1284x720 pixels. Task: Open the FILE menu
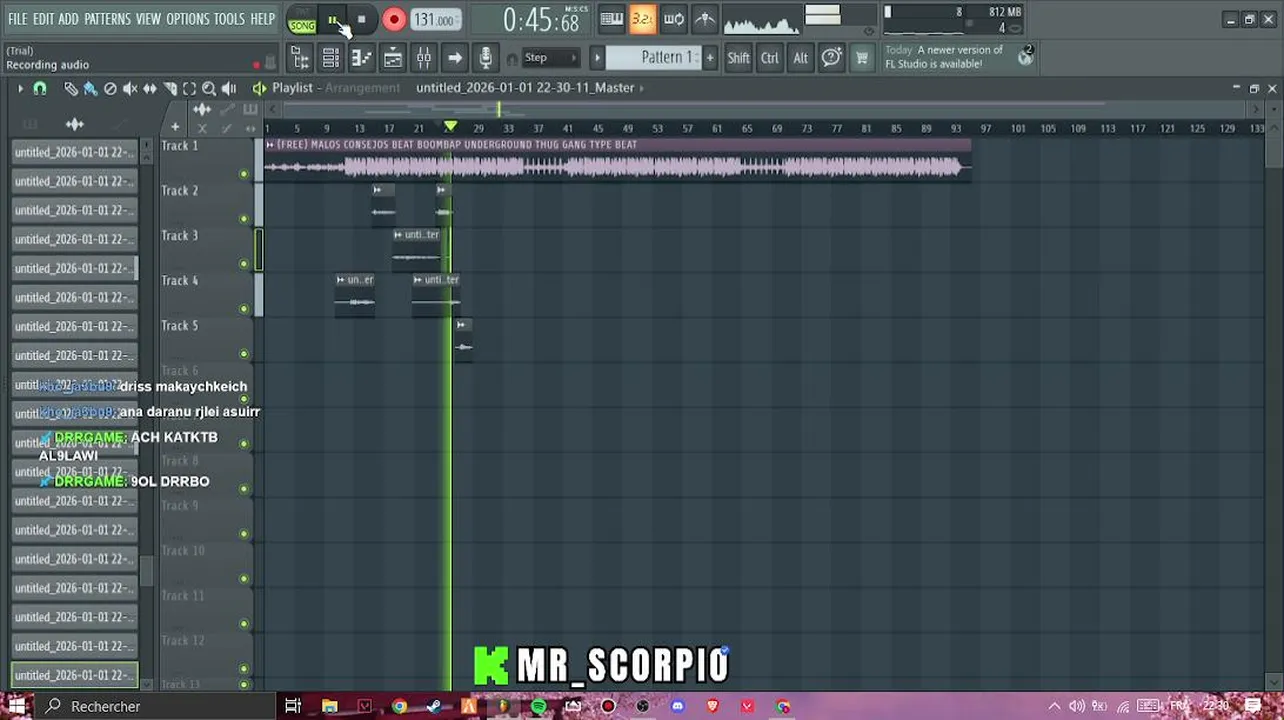18,19
